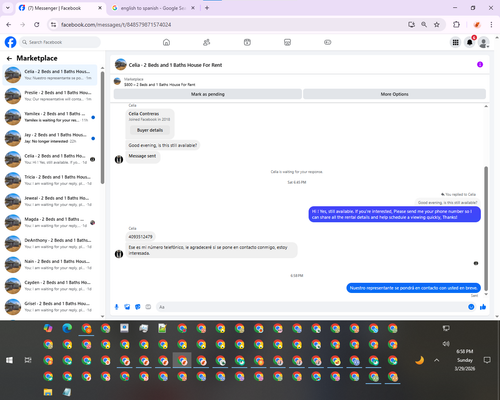Open Preslie 2 Beds conversation
The height and width of the screenshot is (400, 500).
[x=50, y=96]
